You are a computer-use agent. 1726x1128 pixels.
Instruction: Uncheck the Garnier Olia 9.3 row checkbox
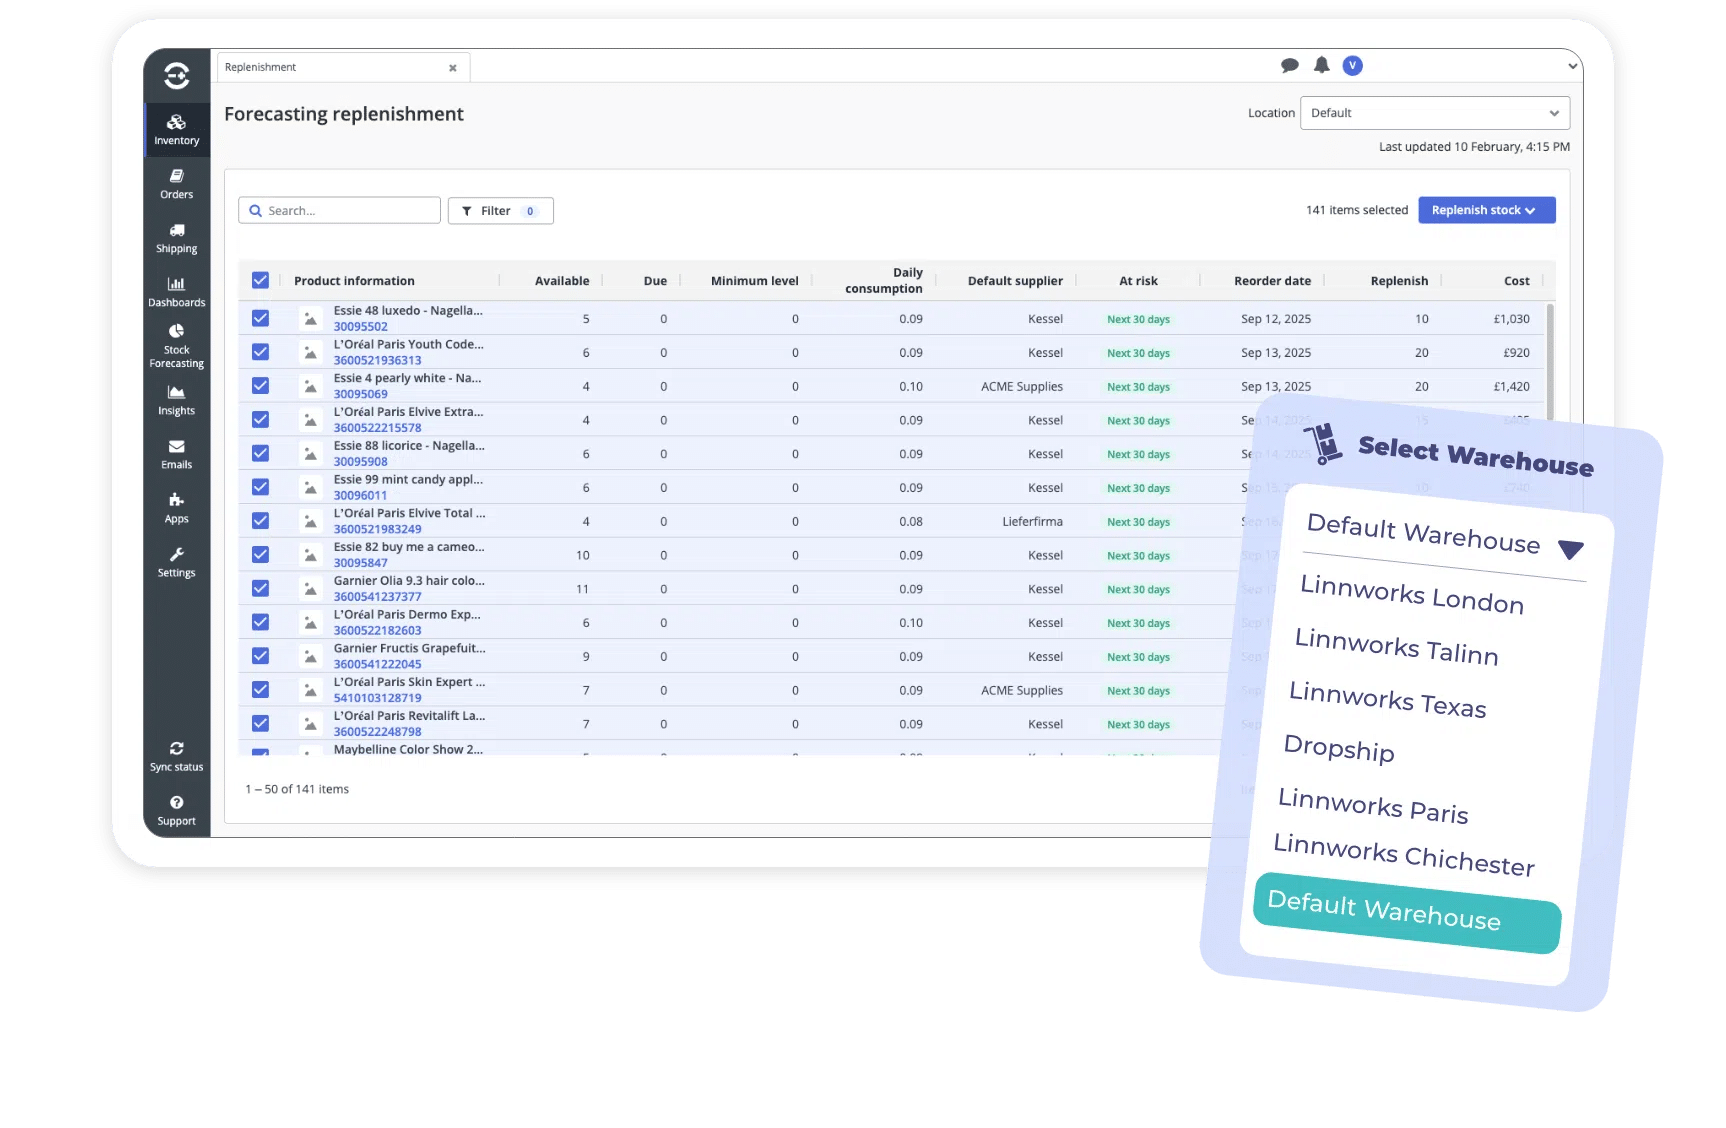[260, 589]
